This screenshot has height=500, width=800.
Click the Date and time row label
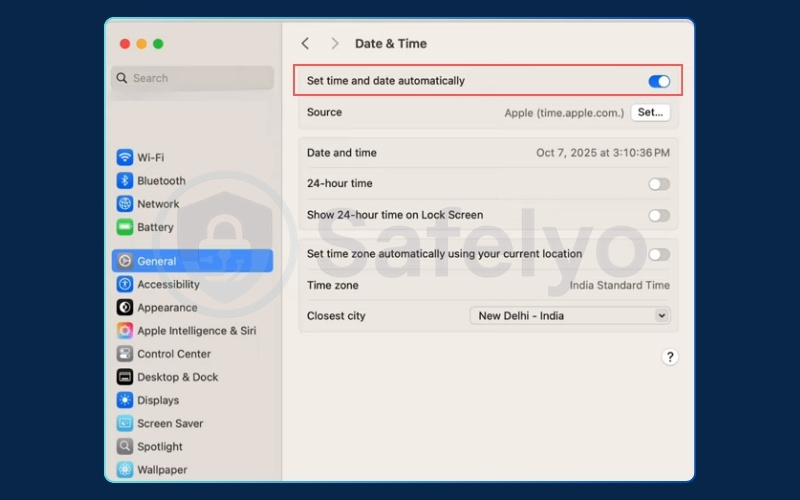click(x=342, y=153)
